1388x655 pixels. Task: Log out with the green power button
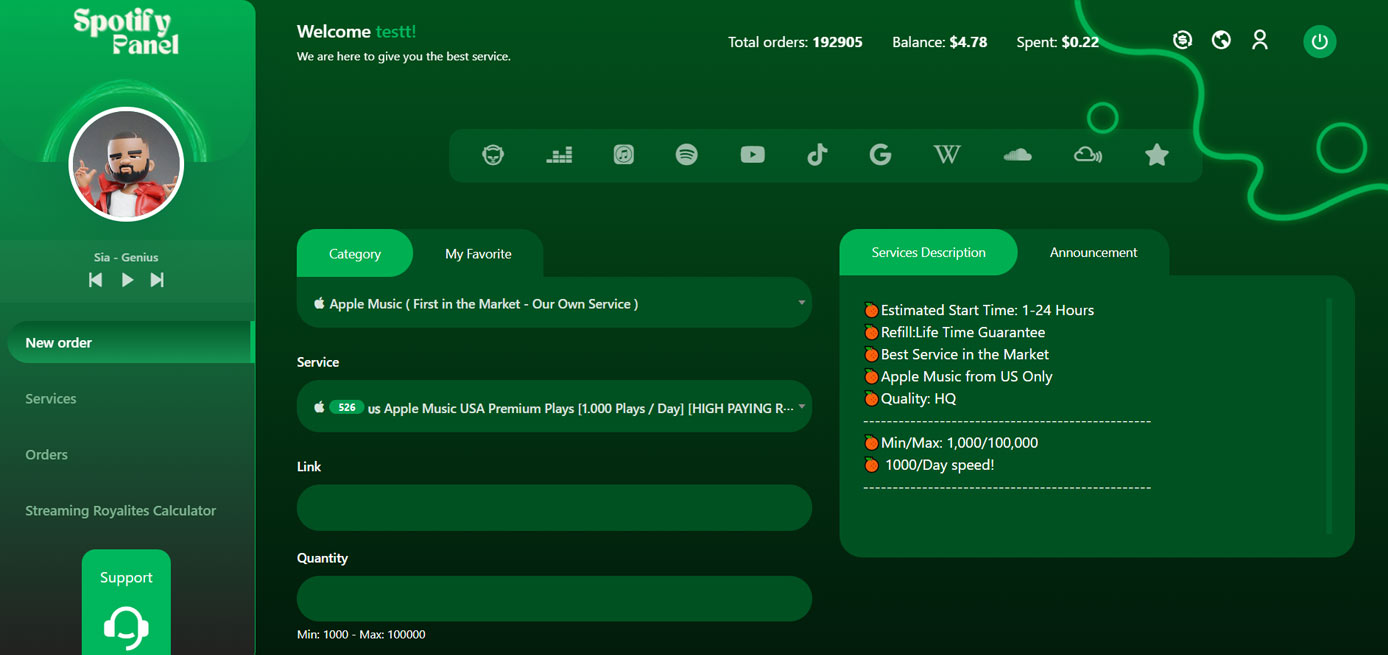point(1319,41)
